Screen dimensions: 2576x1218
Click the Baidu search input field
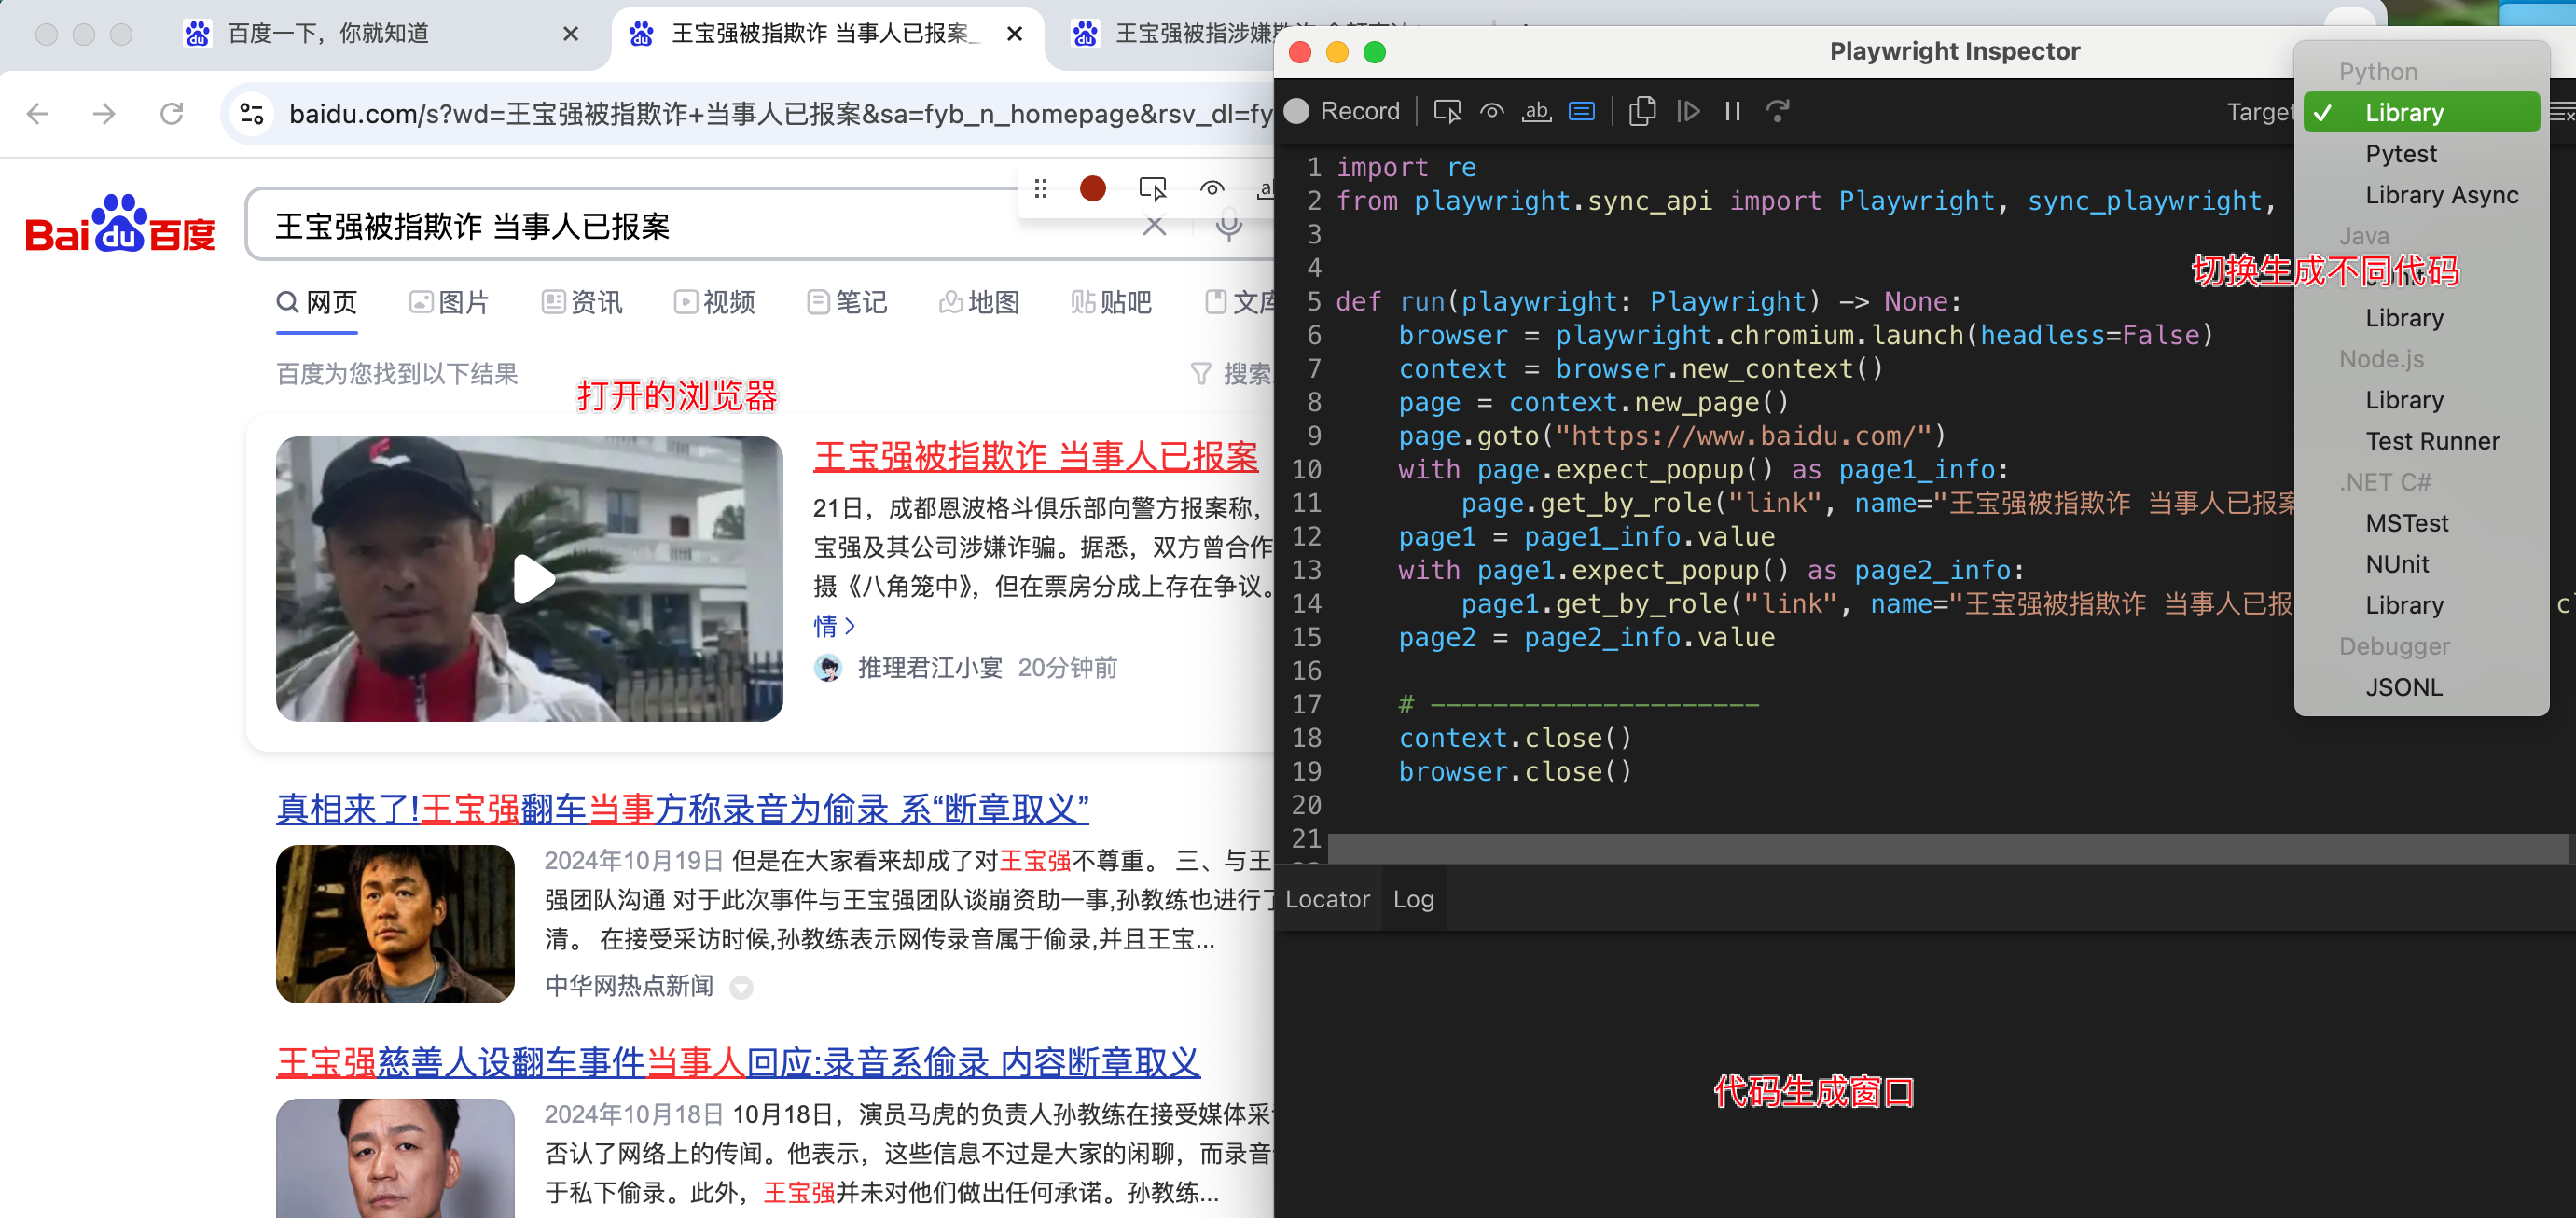700,226
